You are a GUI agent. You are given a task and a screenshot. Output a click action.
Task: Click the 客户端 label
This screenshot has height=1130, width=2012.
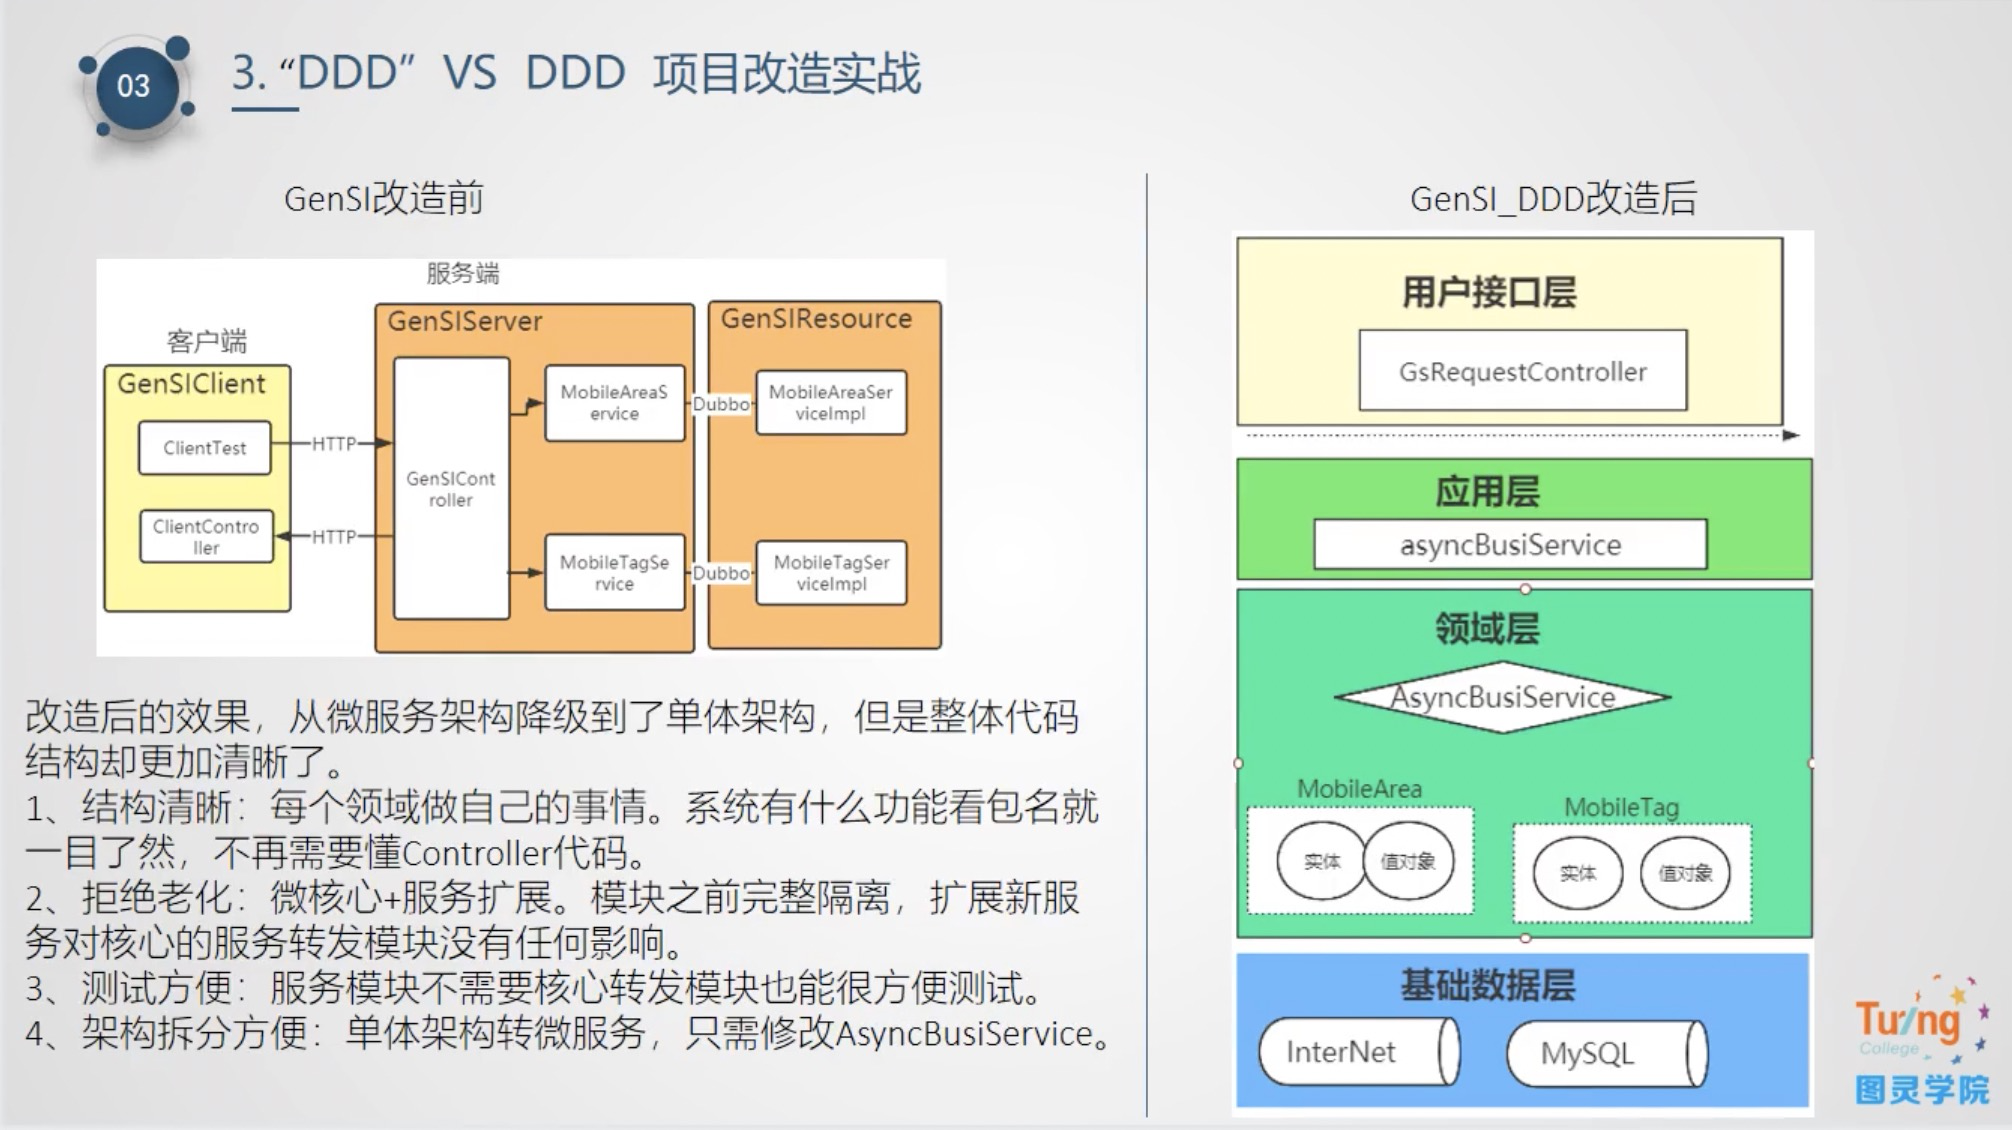pos(206,342)
